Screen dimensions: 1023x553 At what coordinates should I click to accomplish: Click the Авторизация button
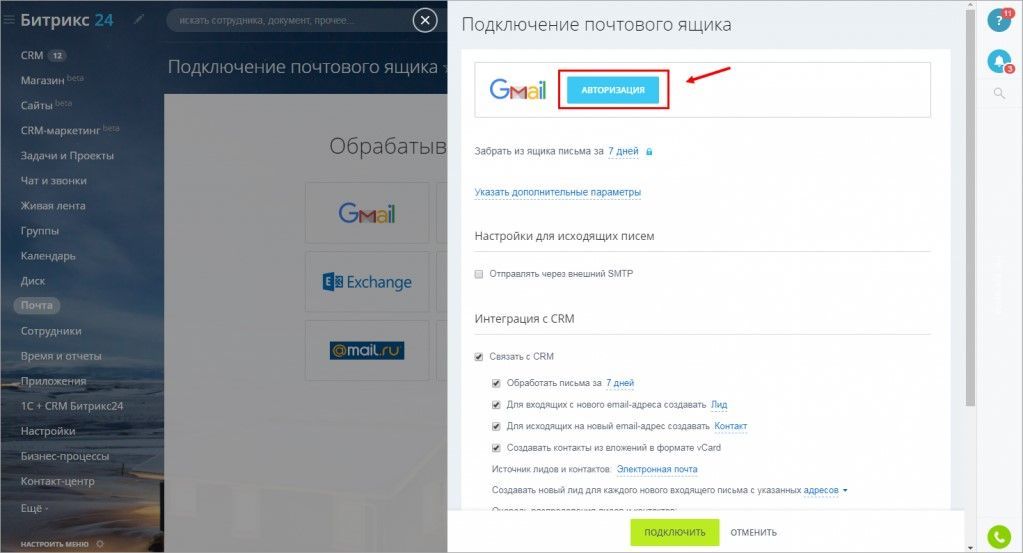point(613,90)
